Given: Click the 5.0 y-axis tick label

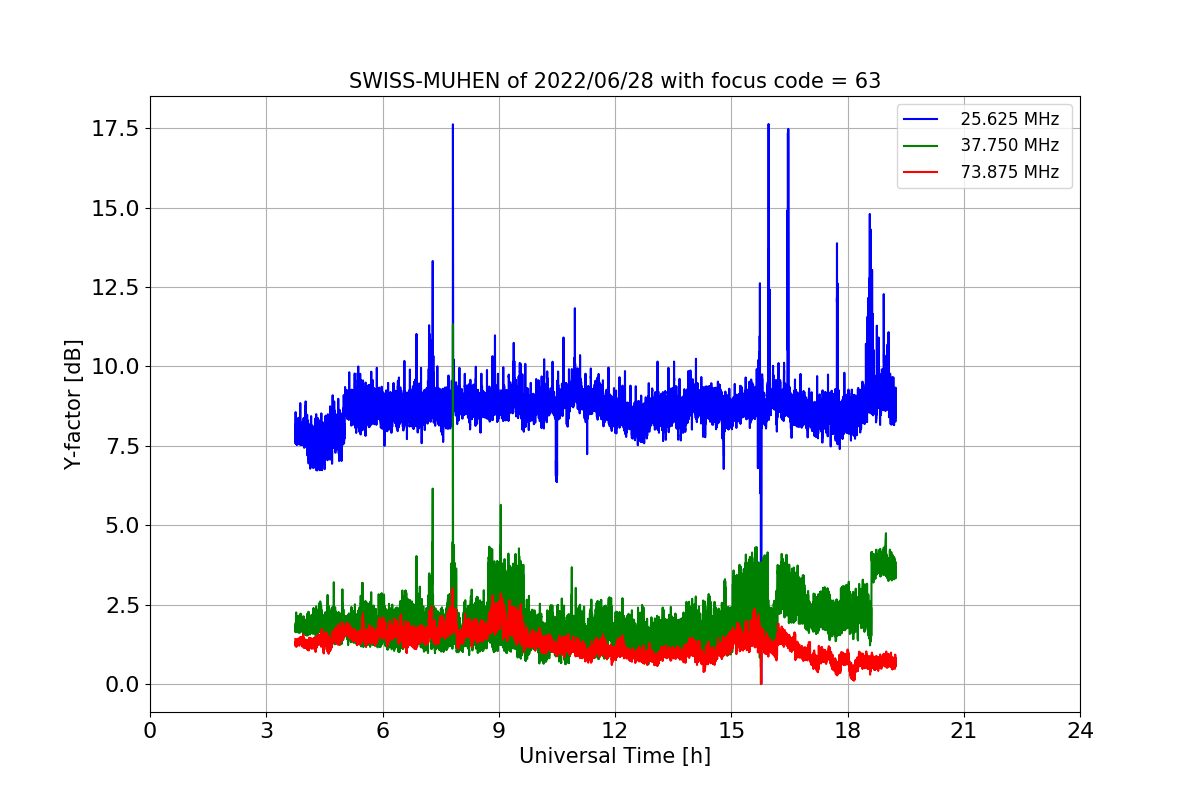Looking at the screenshot, I should [x=122, y=525].
